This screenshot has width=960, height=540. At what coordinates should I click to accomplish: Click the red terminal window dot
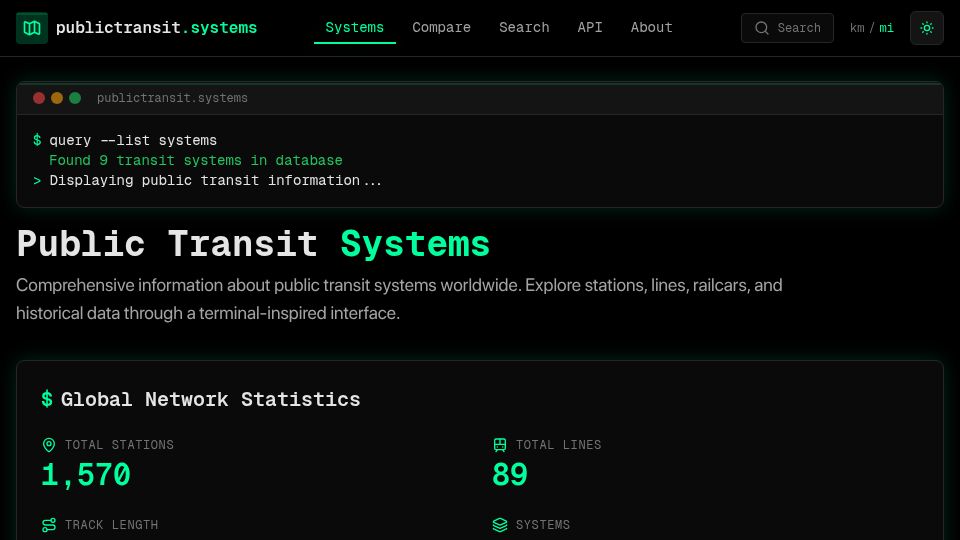point(39,98)
